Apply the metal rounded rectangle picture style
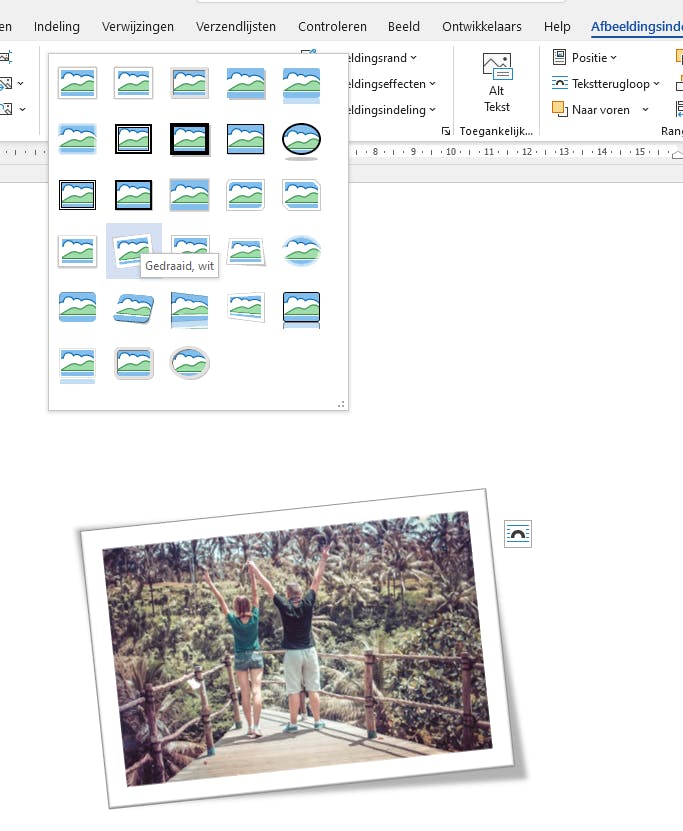The image size is (683, 831). tap(134, 364)
